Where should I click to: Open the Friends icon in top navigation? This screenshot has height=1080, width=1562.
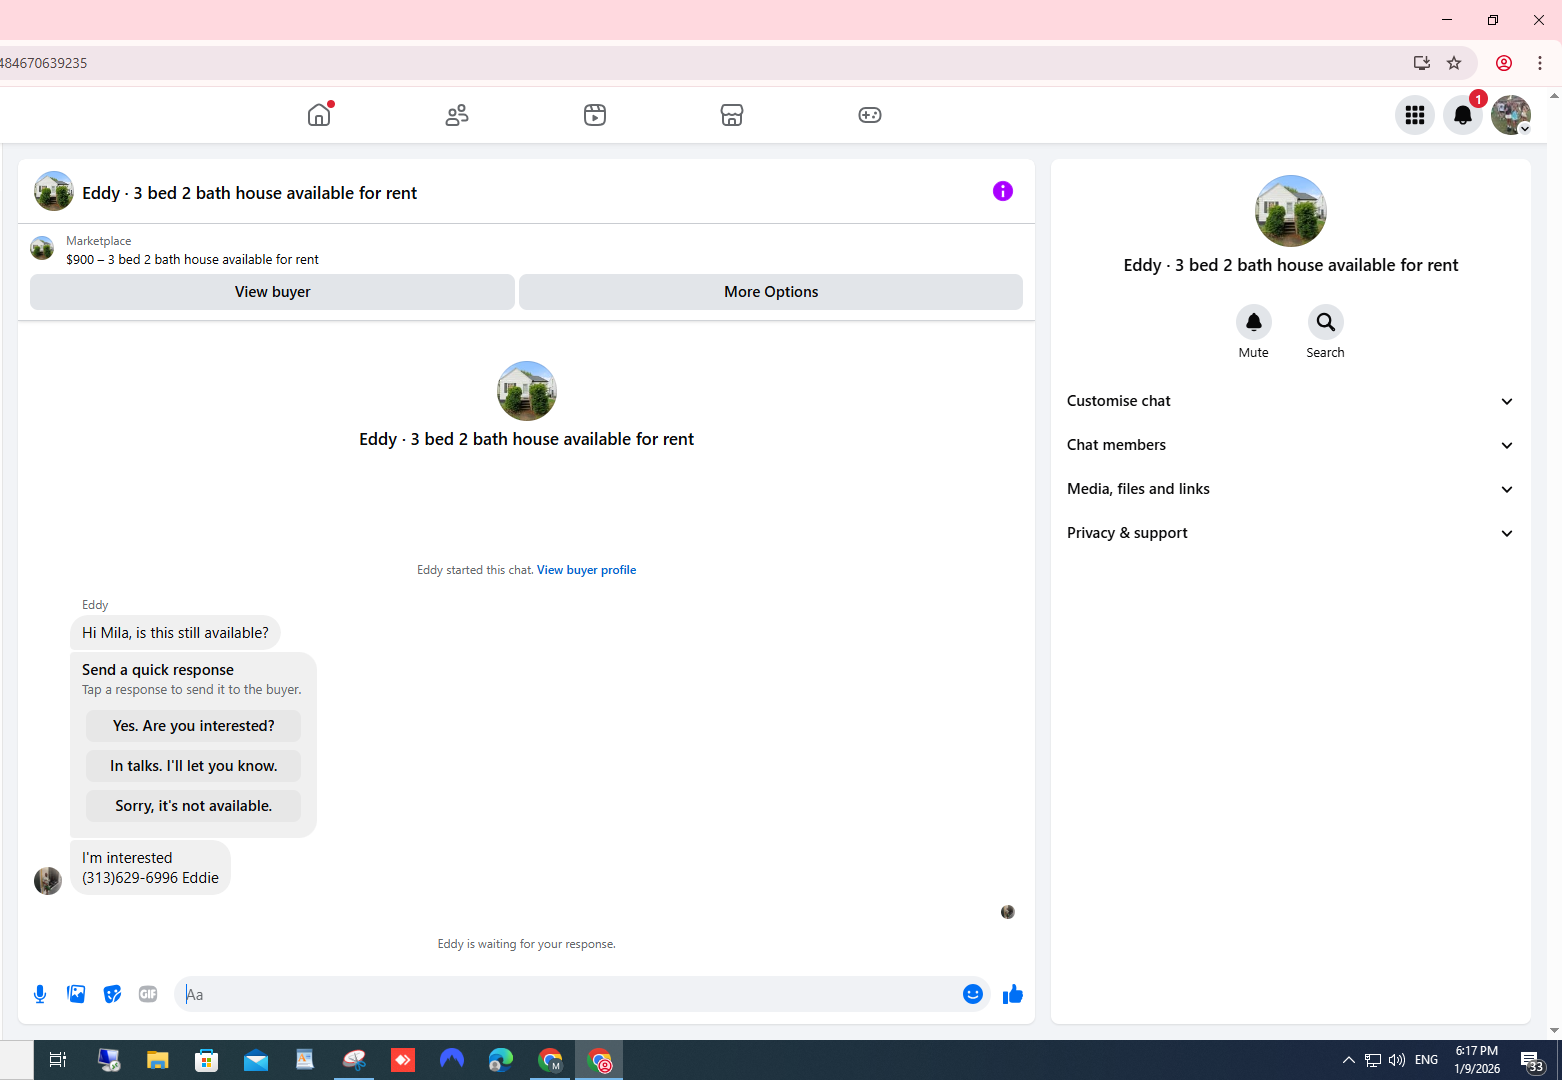click(457, 115)
